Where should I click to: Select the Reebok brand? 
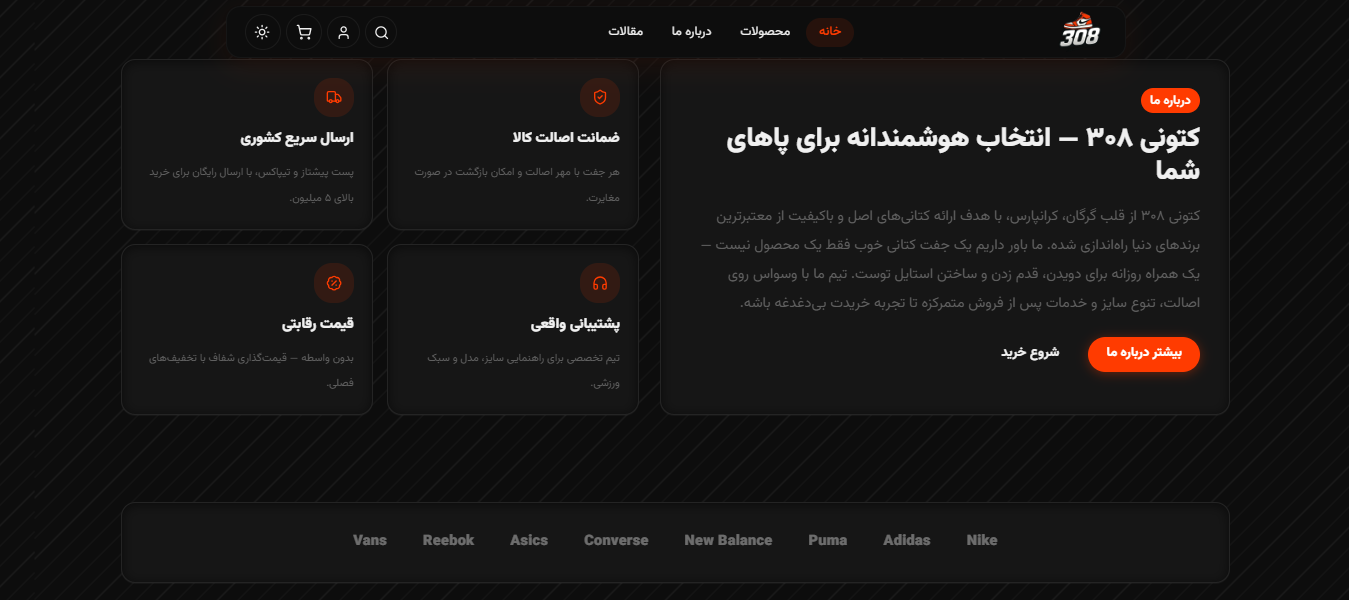(448, 540)
